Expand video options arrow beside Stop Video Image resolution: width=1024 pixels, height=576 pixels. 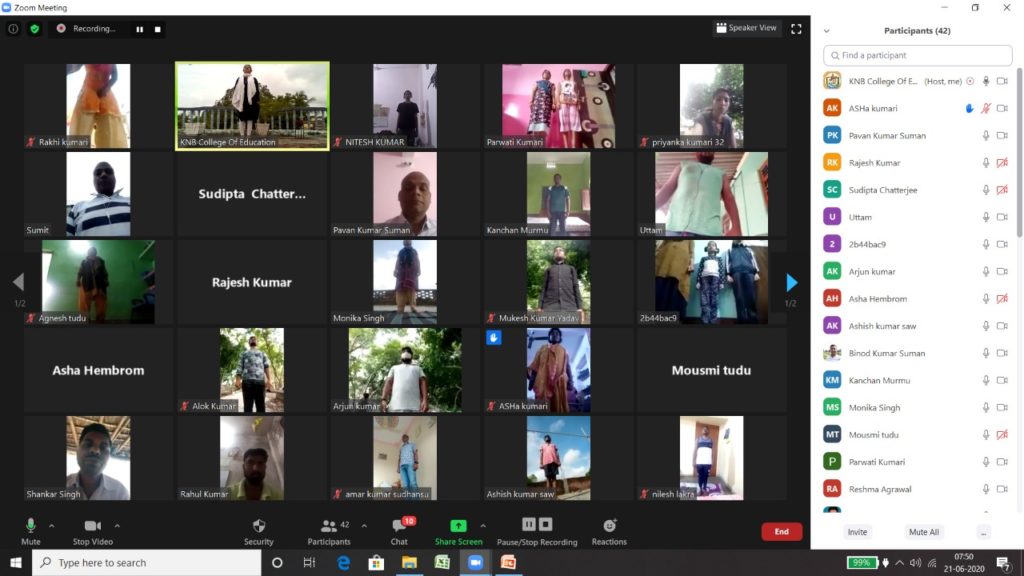117,525
